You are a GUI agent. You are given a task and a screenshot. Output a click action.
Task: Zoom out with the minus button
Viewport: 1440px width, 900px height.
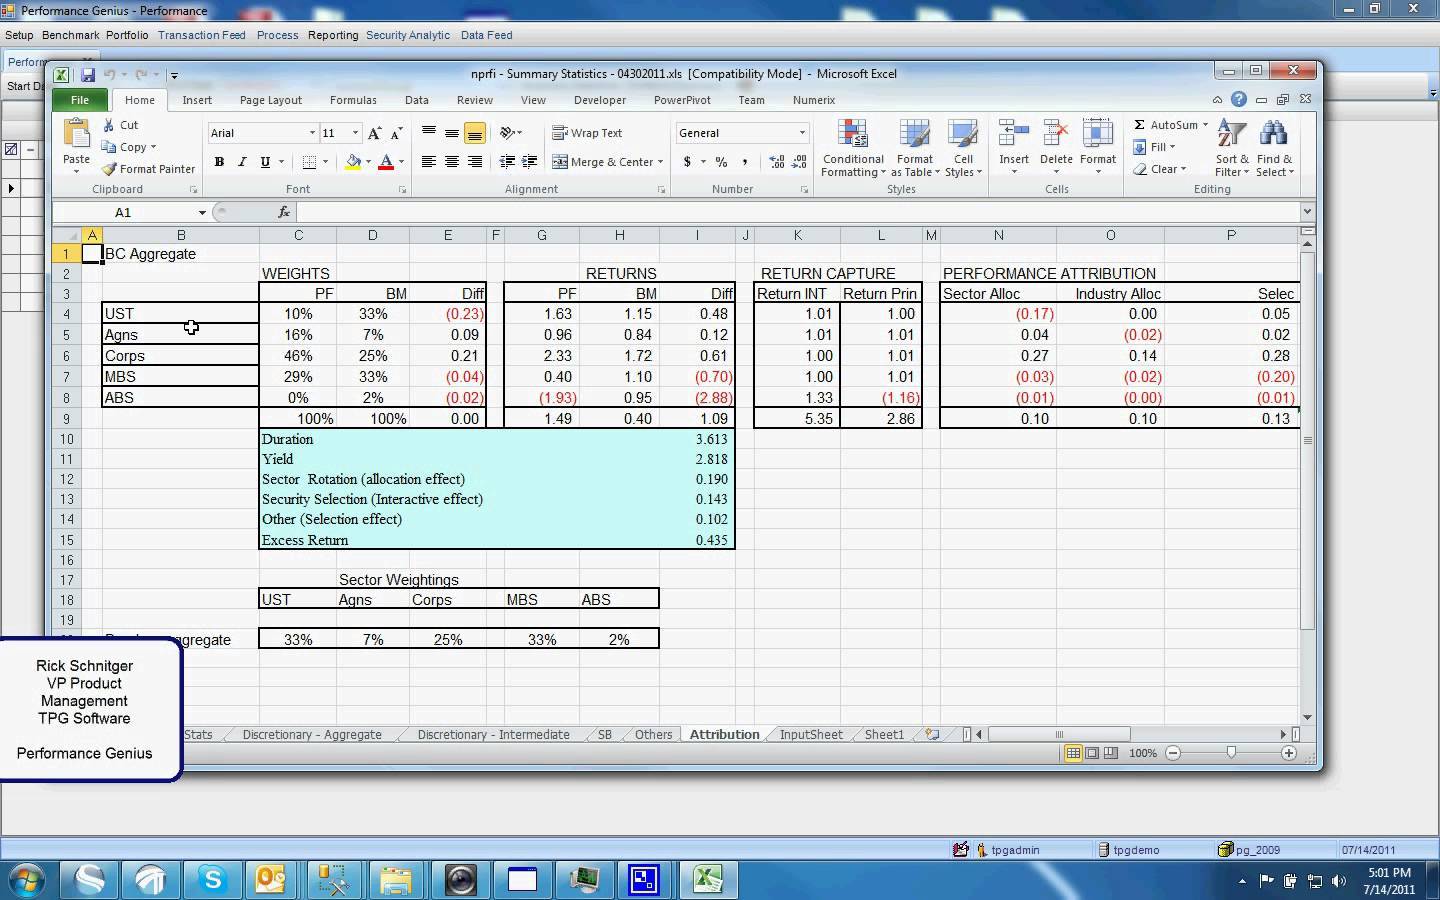pos(1173,753)
